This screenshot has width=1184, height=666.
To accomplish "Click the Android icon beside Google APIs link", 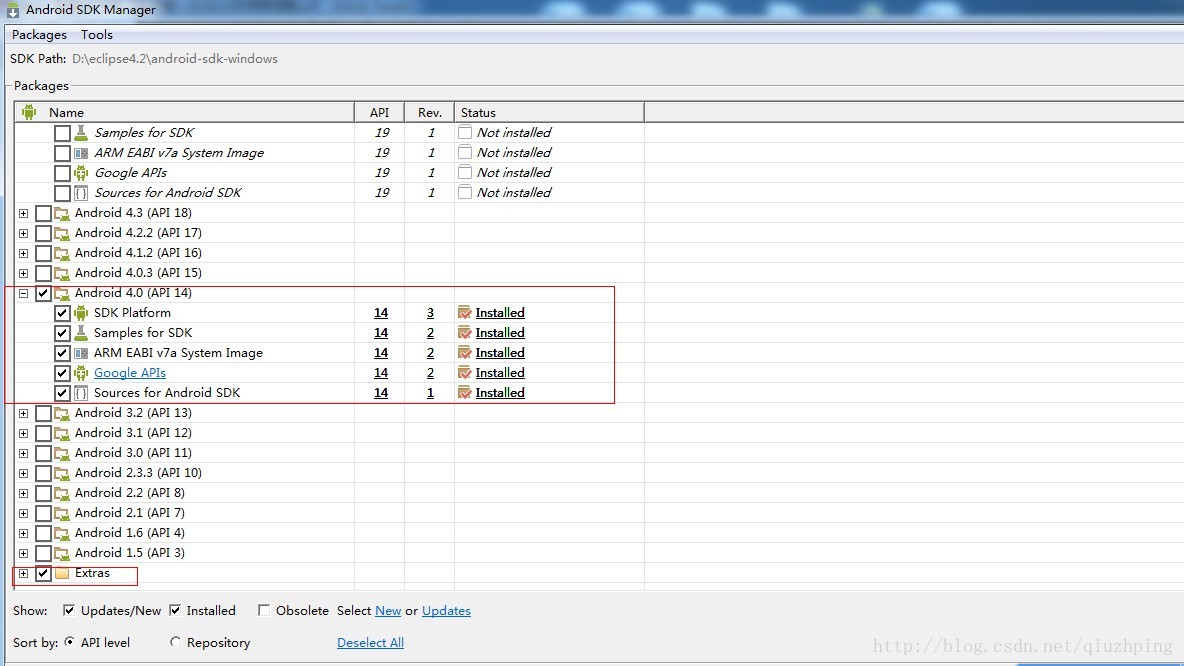I will pos(81,373).
